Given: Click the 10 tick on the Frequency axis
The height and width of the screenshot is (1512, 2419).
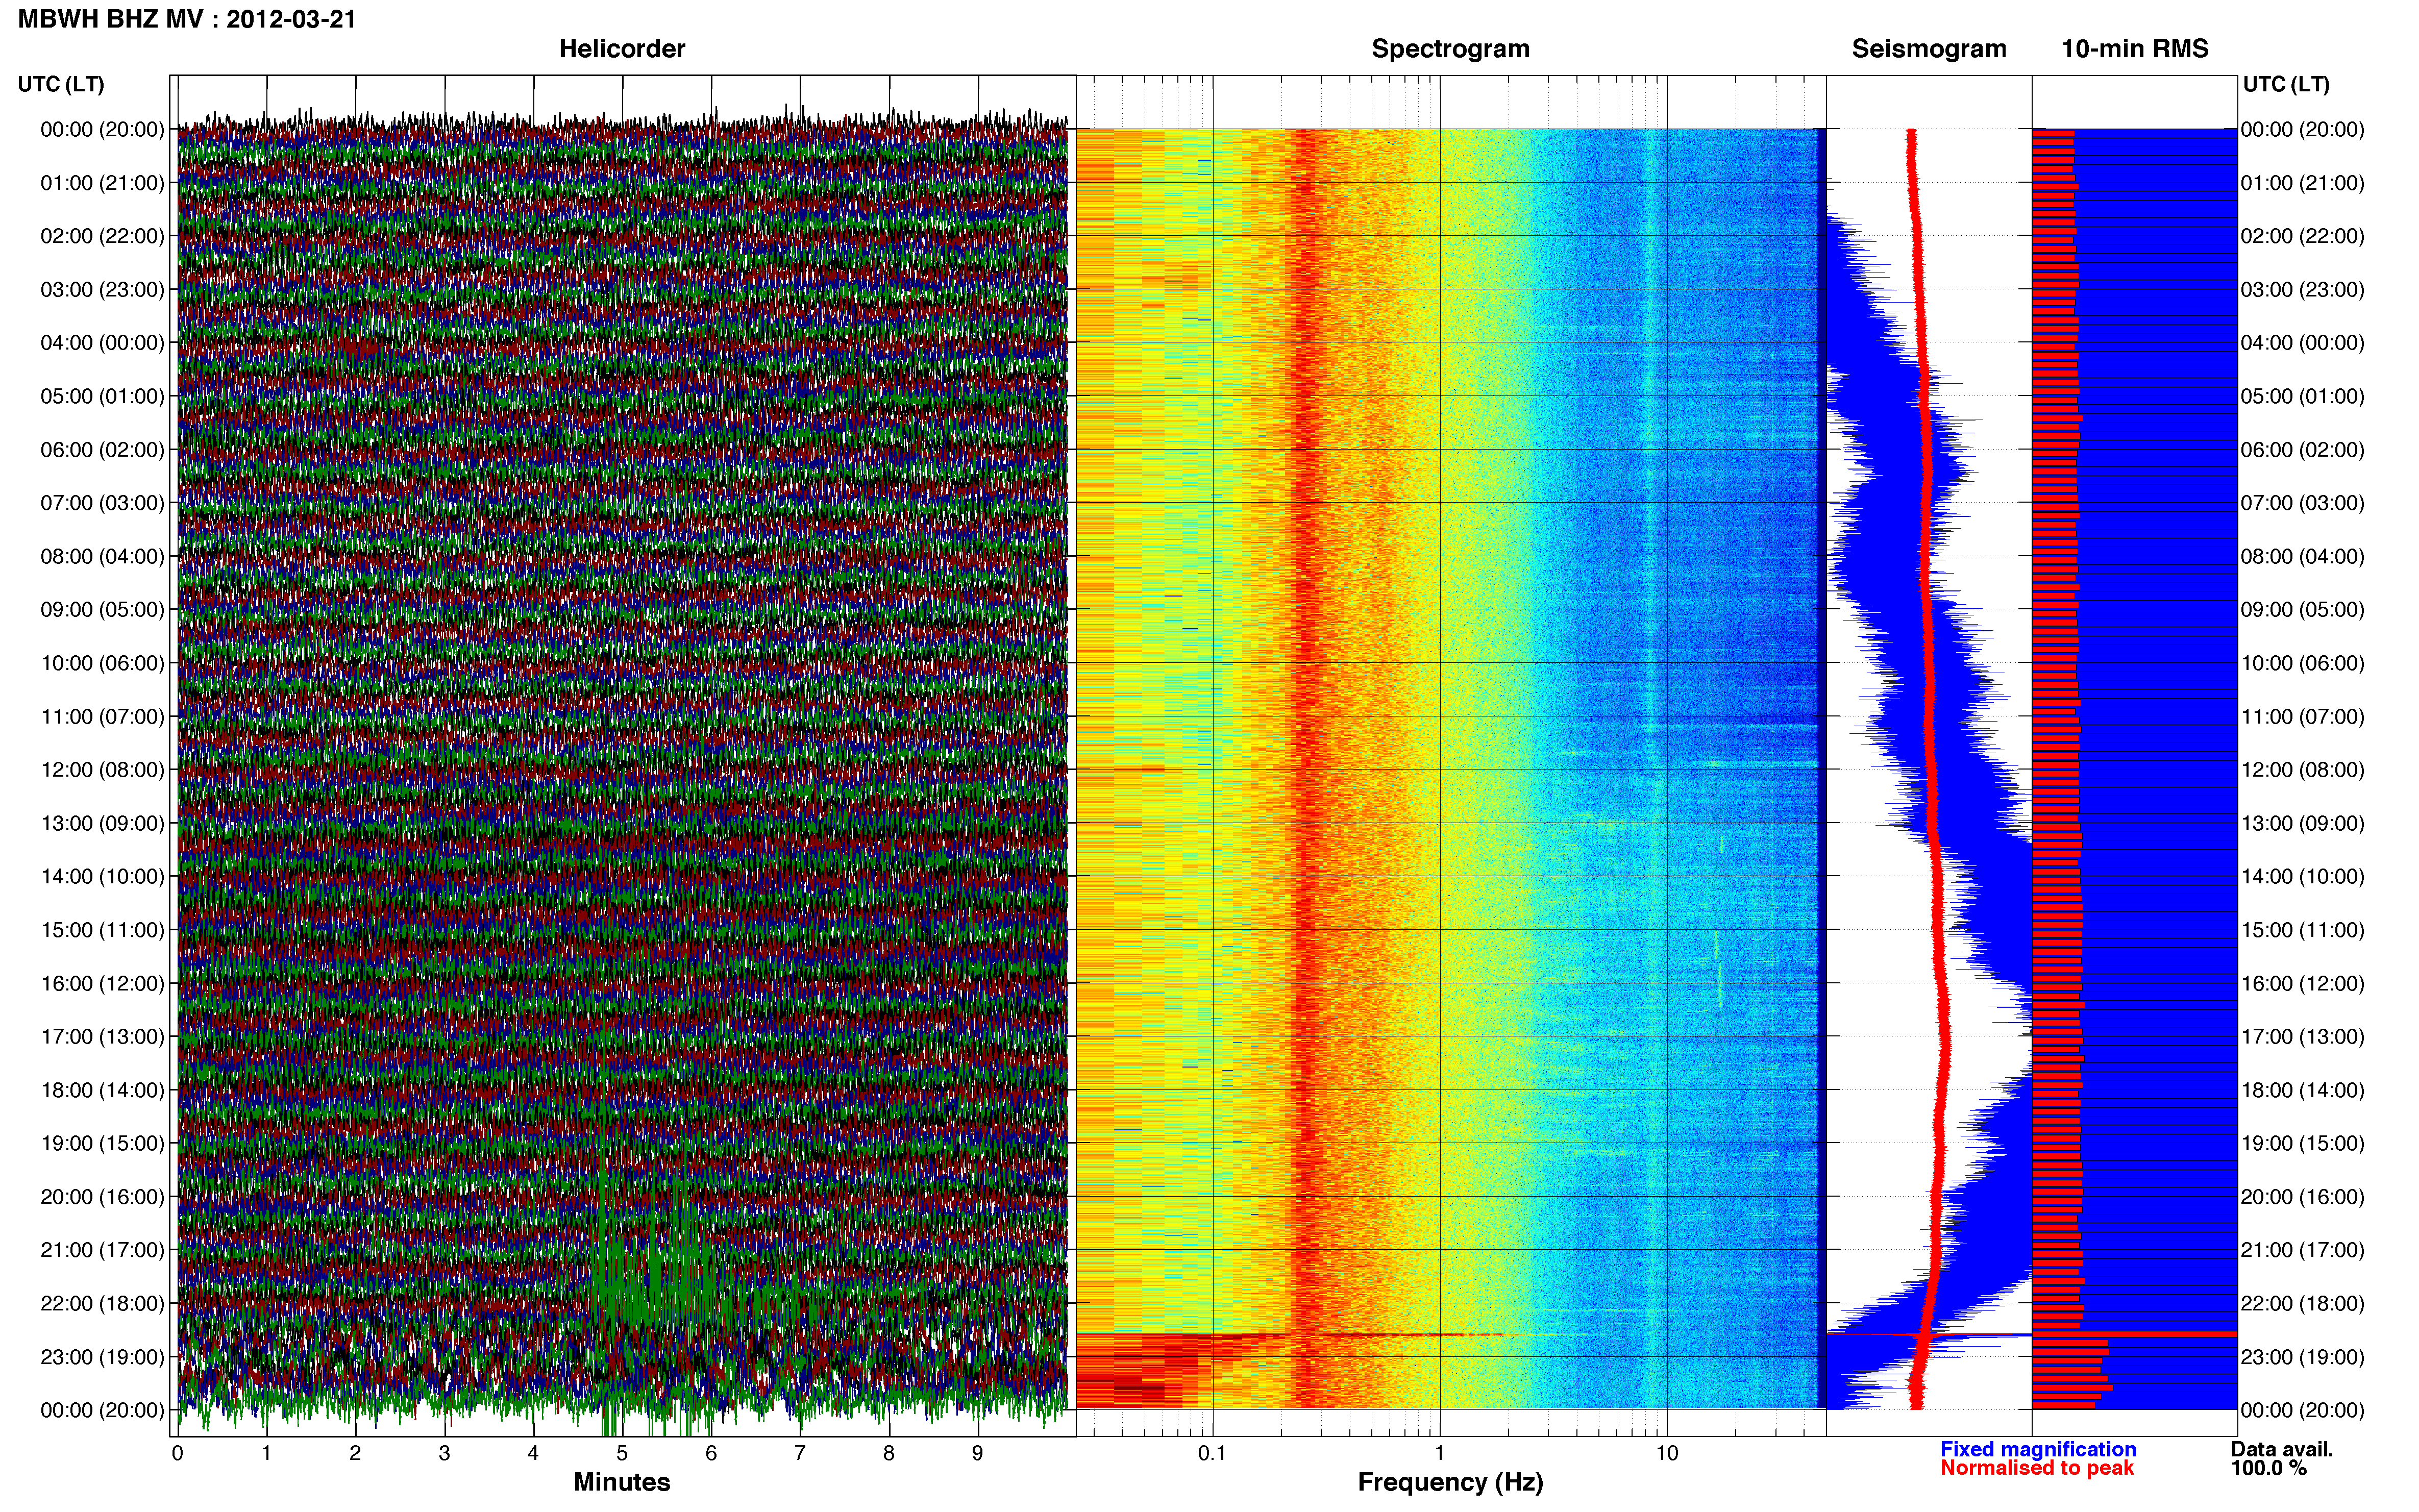Looking at the screenshot, I should pos(1667,1454).
